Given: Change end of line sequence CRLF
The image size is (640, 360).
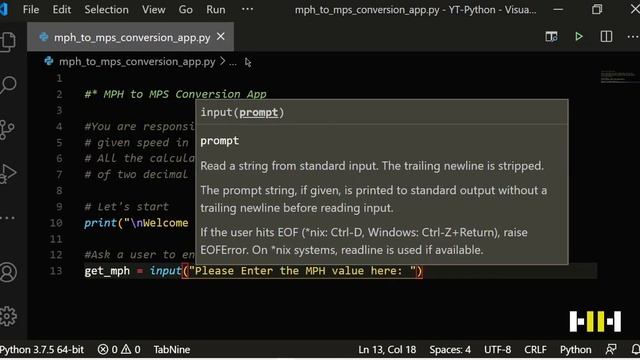Looking at the screenshot, I should (535, 350).
